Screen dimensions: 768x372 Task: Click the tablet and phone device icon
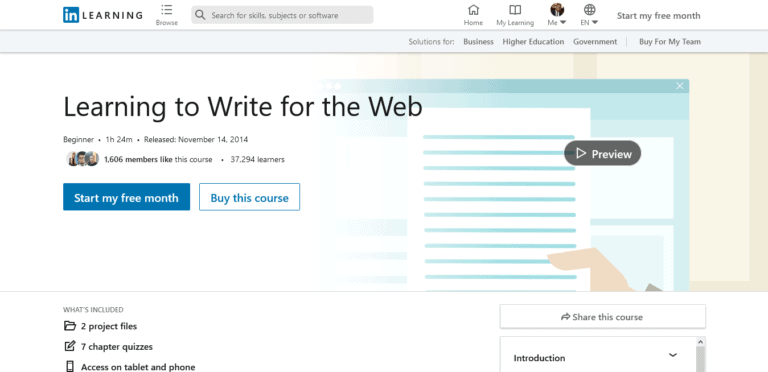coord(70,367)
